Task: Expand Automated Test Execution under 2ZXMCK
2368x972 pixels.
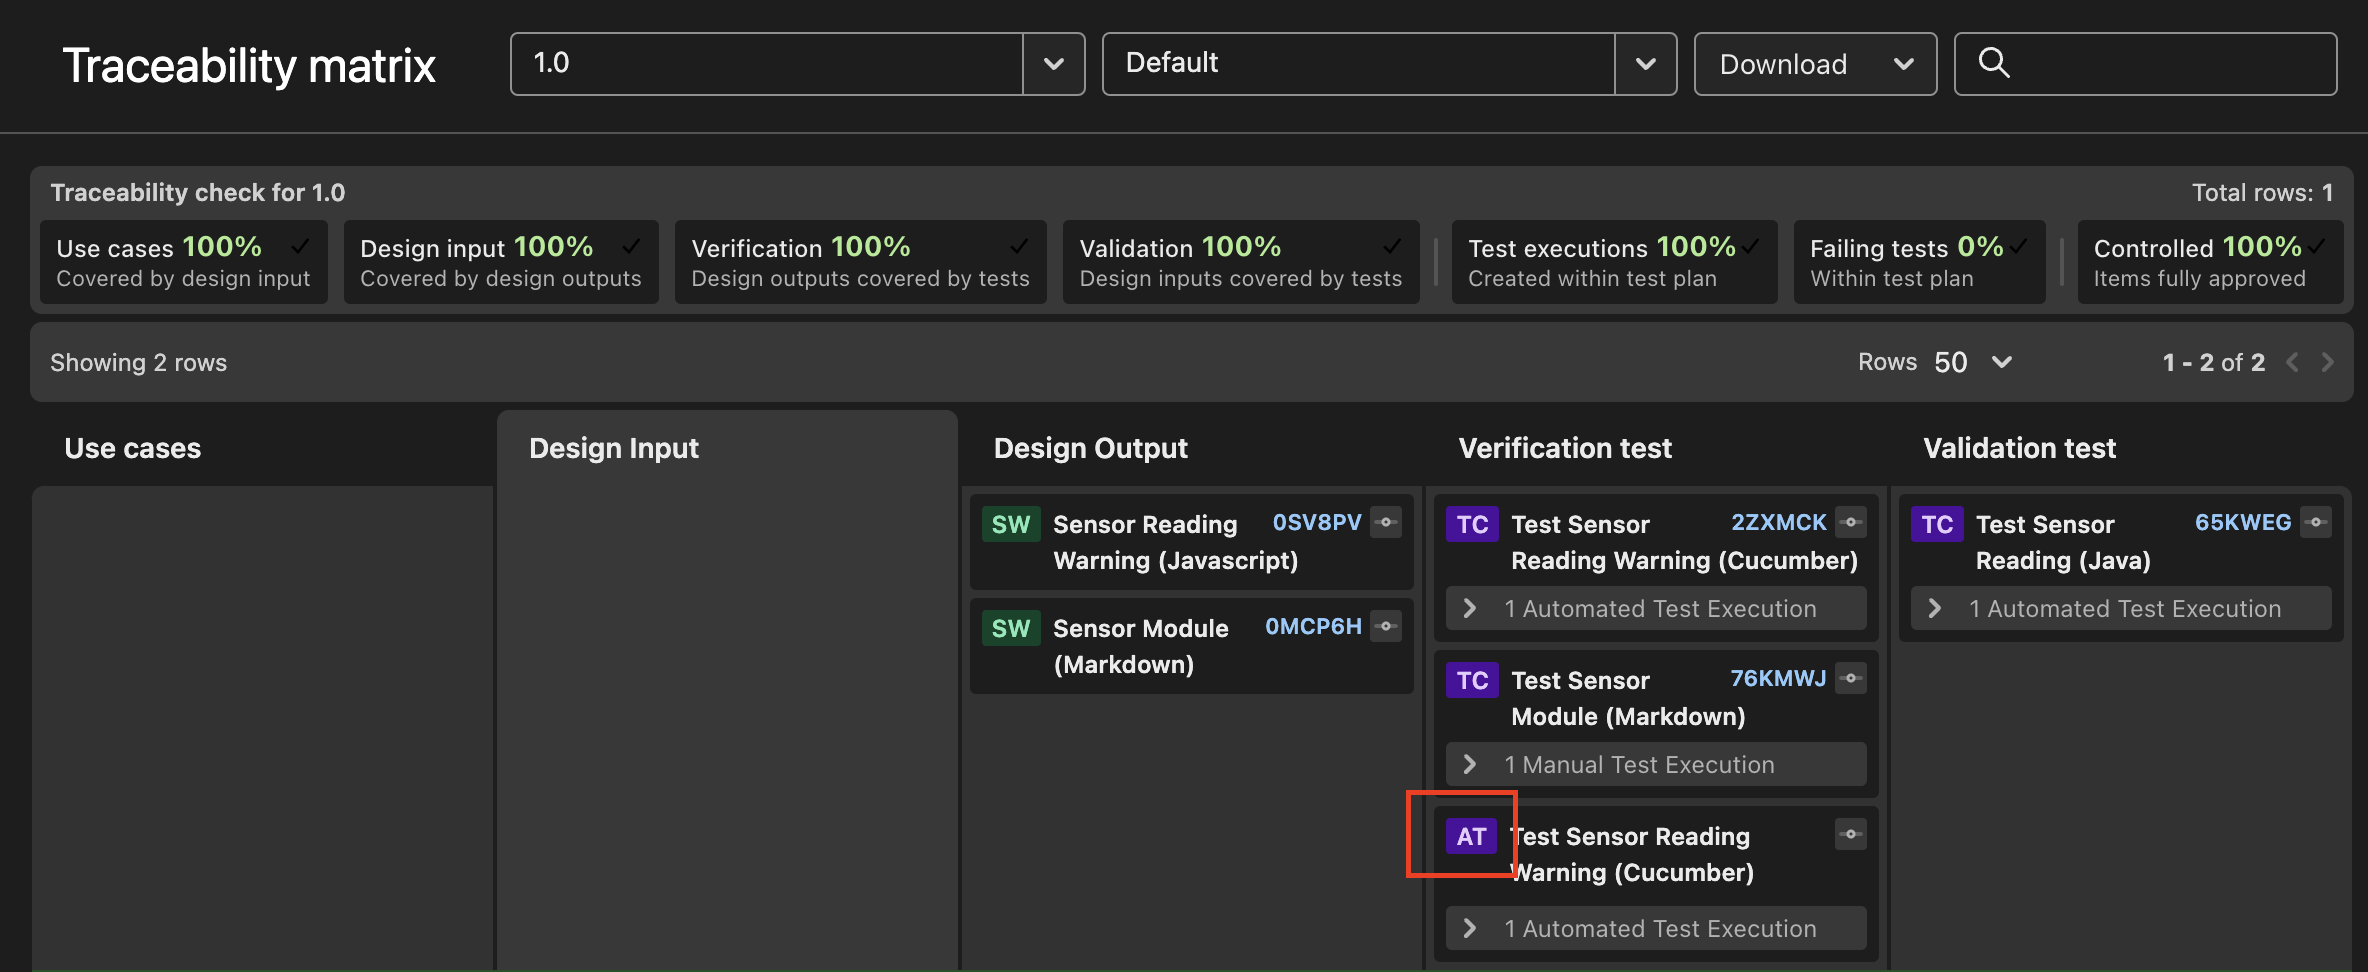Action: click(x=1656, y=608)
